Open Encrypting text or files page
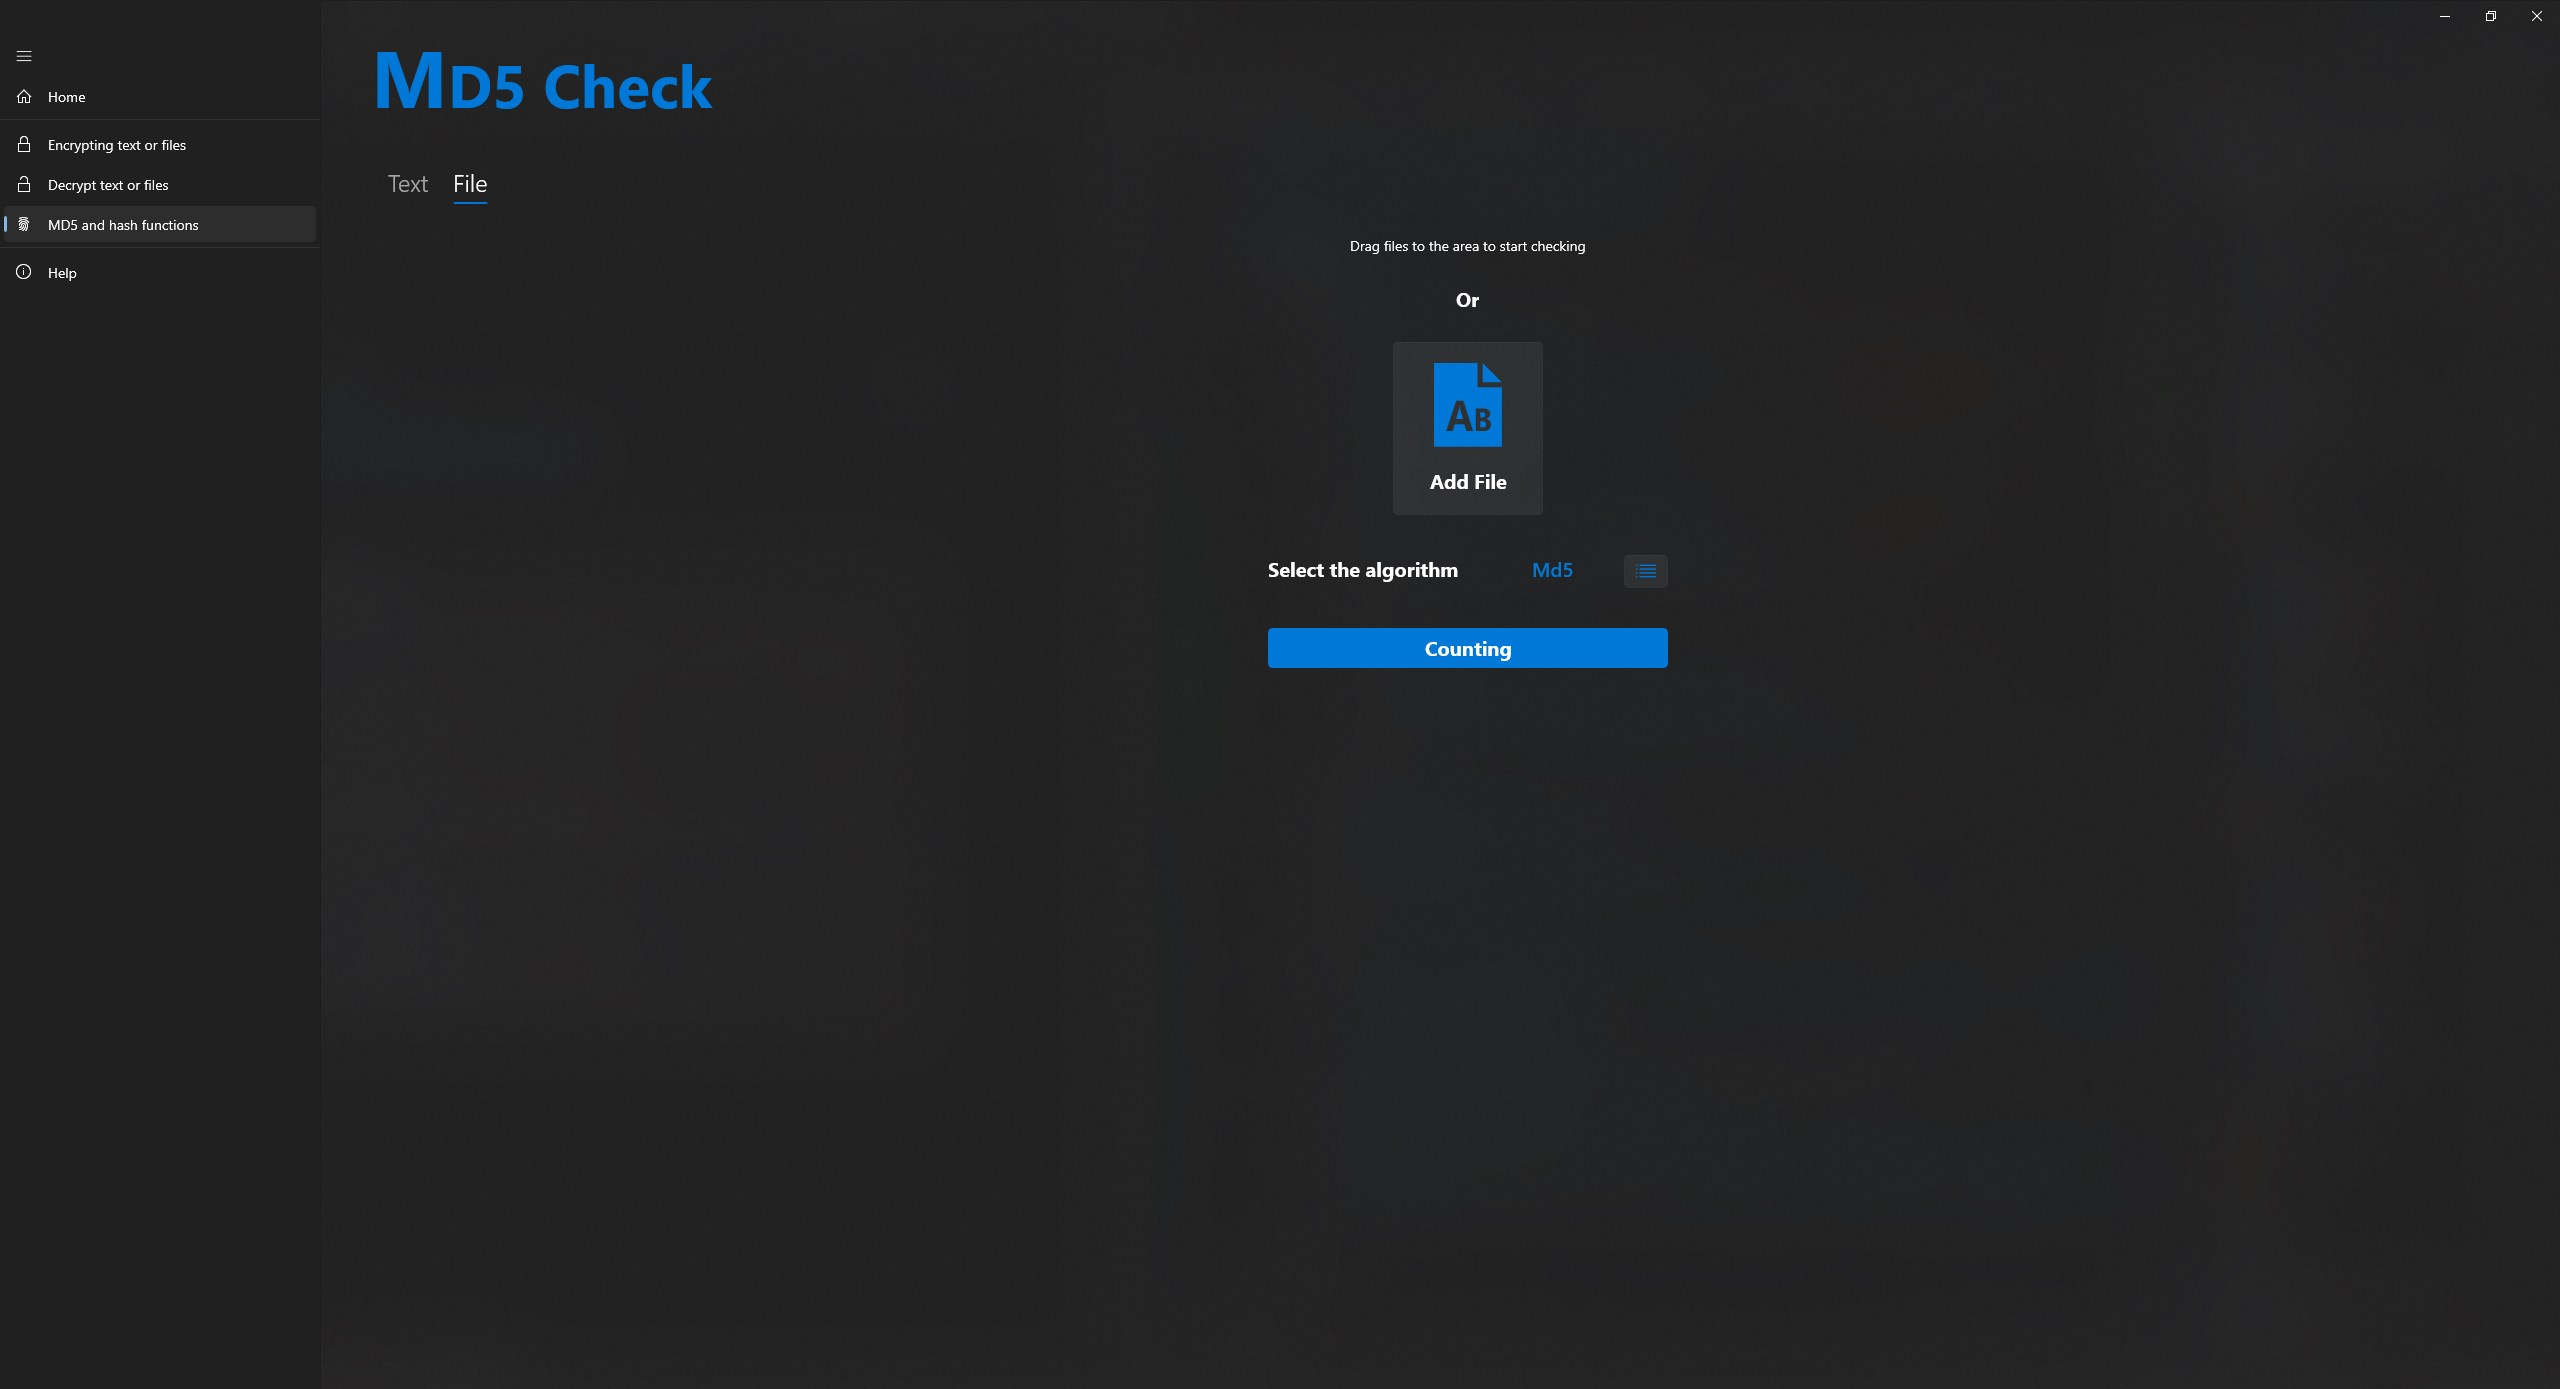This screenshot has height=1389, width=2560. (117, 144)
